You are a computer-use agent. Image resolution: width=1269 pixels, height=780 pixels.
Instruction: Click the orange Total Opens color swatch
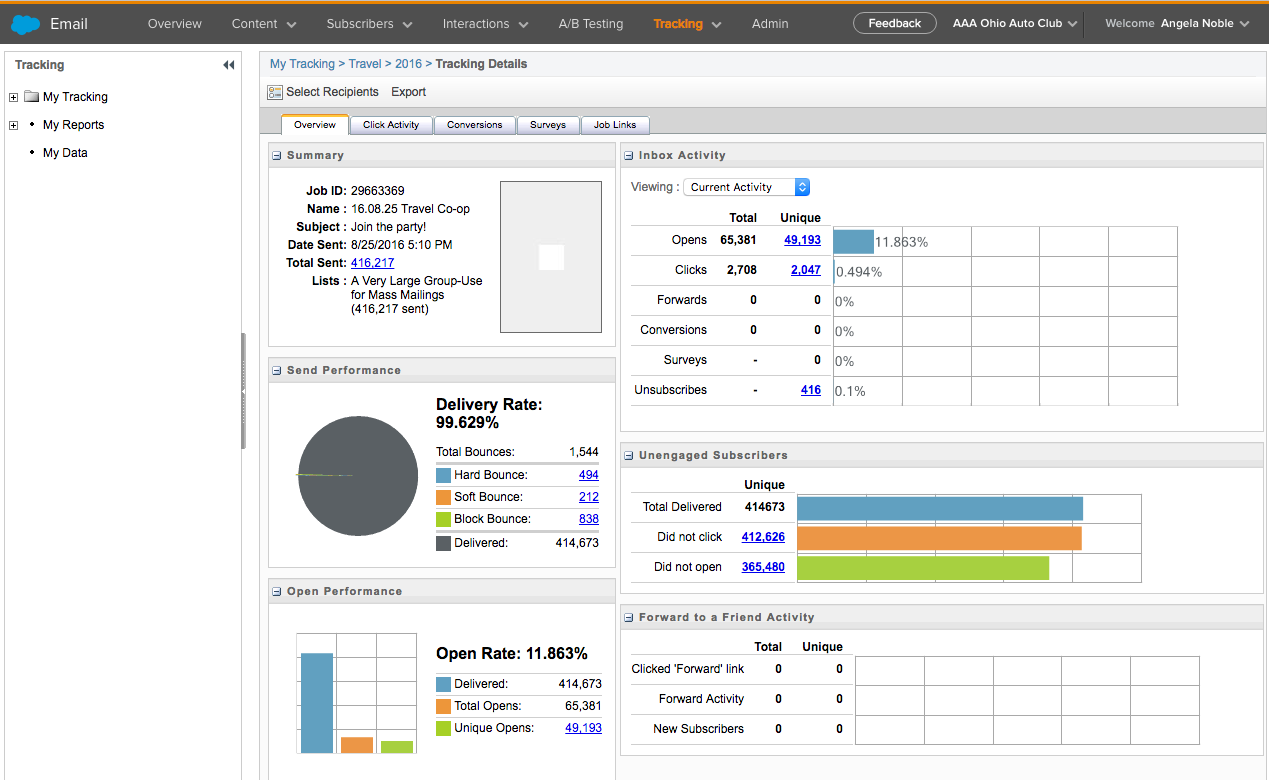[x=443, y=706]
